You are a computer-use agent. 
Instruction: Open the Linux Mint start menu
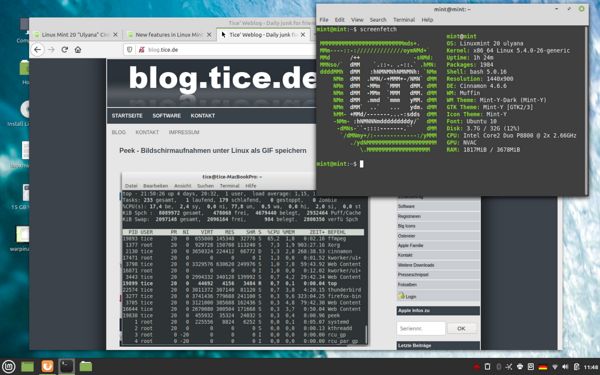coord(8,367)
